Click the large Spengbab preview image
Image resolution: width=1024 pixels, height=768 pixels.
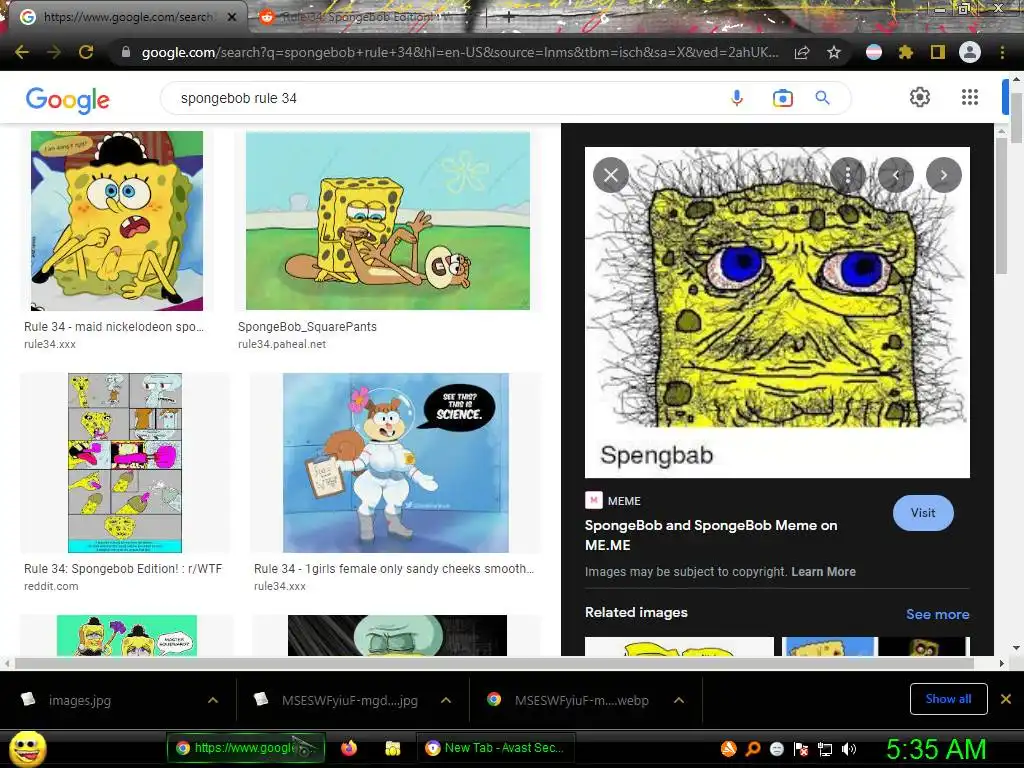(x=777, y=312)
